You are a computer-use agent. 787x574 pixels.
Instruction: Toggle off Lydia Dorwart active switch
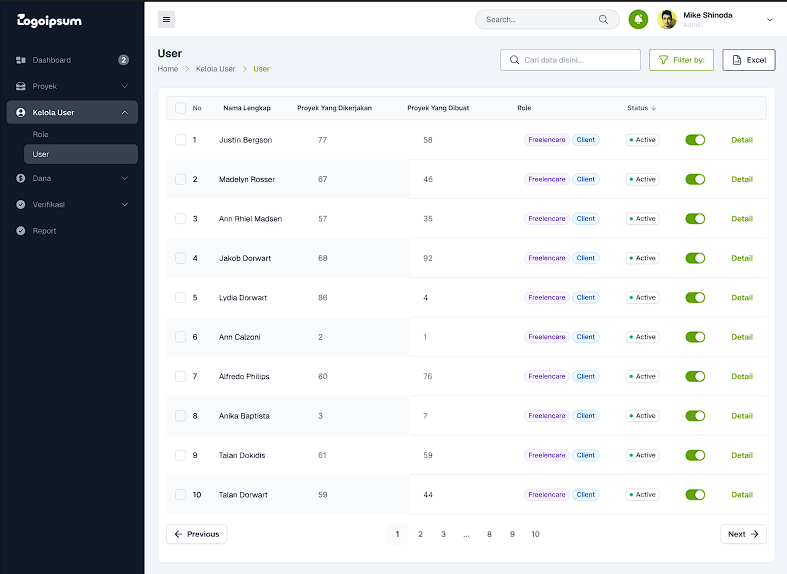695,298
